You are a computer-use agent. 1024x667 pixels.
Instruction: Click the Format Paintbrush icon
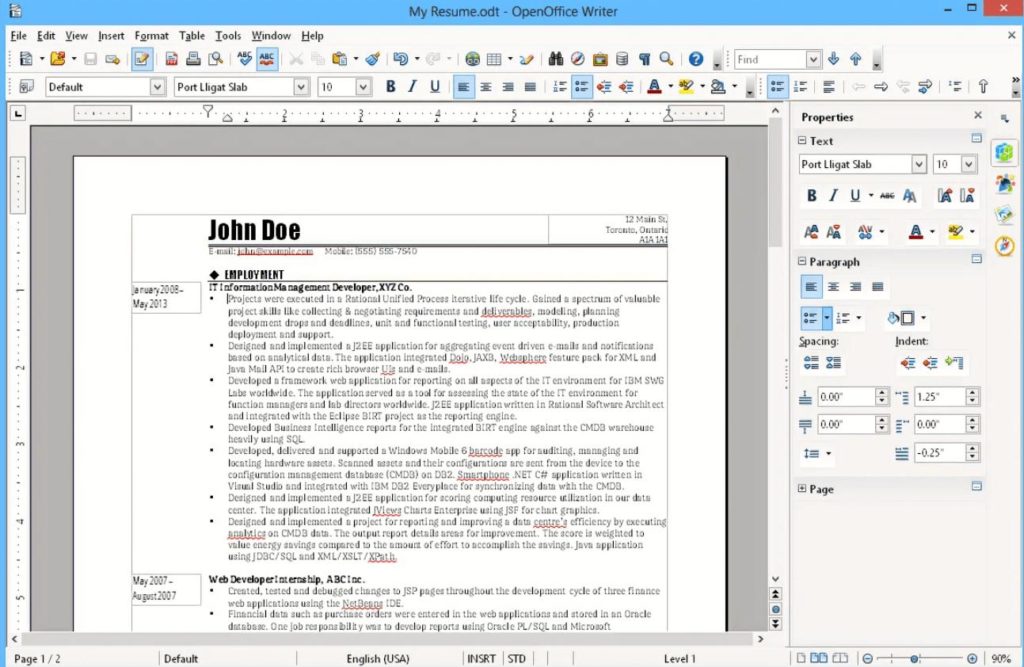pos(373,59)
